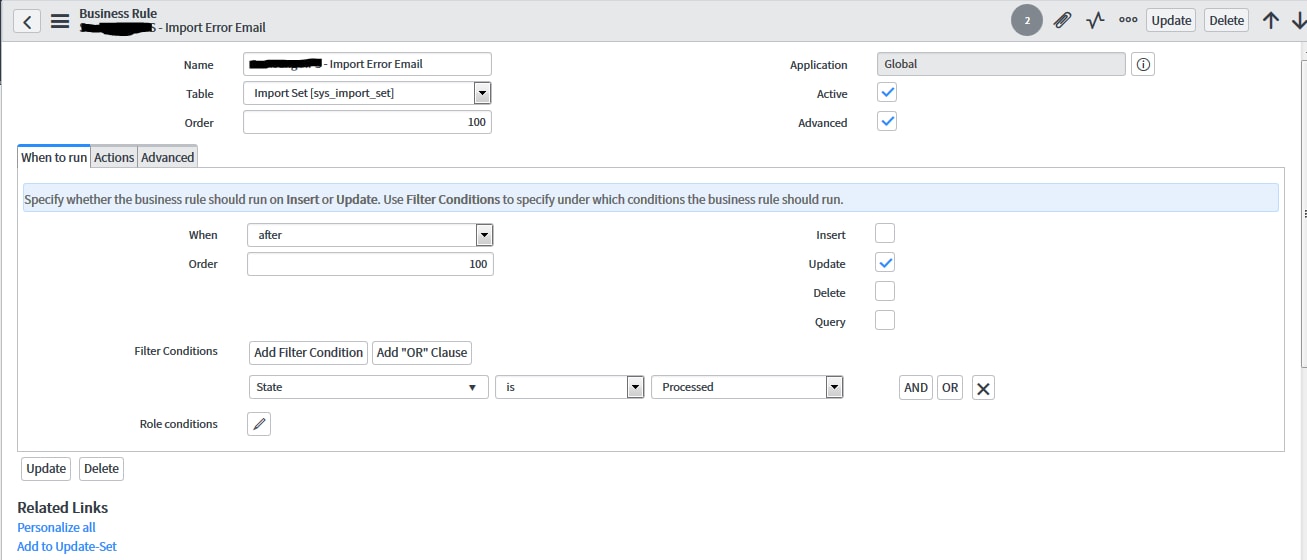1307x560 pixels.
Task: Toggle the Advanced checkbox
Action: [886, 122]
